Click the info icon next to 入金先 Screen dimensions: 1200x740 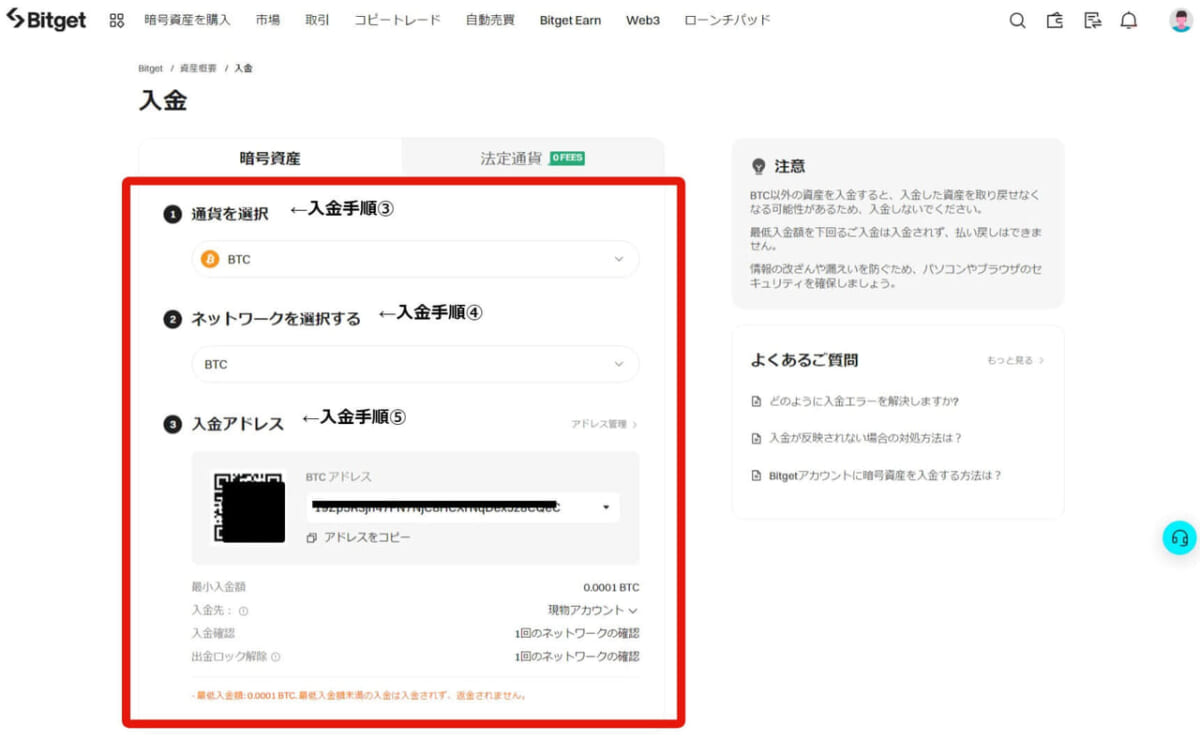coord(243,611)
